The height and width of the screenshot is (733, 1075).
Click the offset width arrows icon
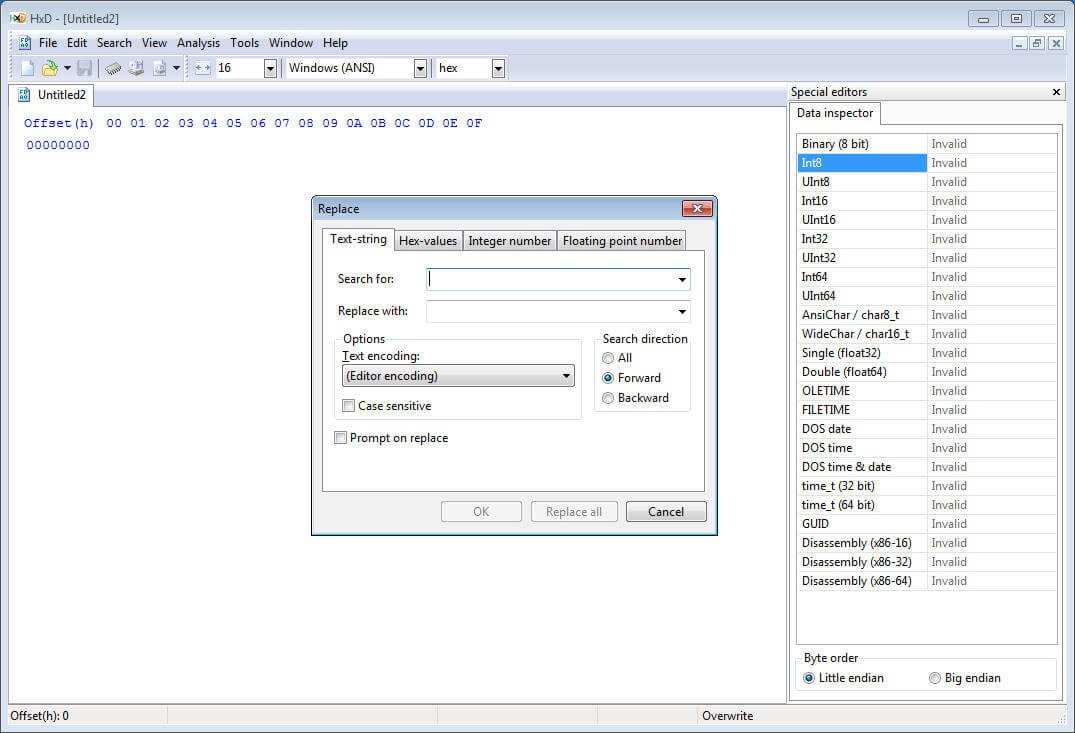(x=200, y=68)
